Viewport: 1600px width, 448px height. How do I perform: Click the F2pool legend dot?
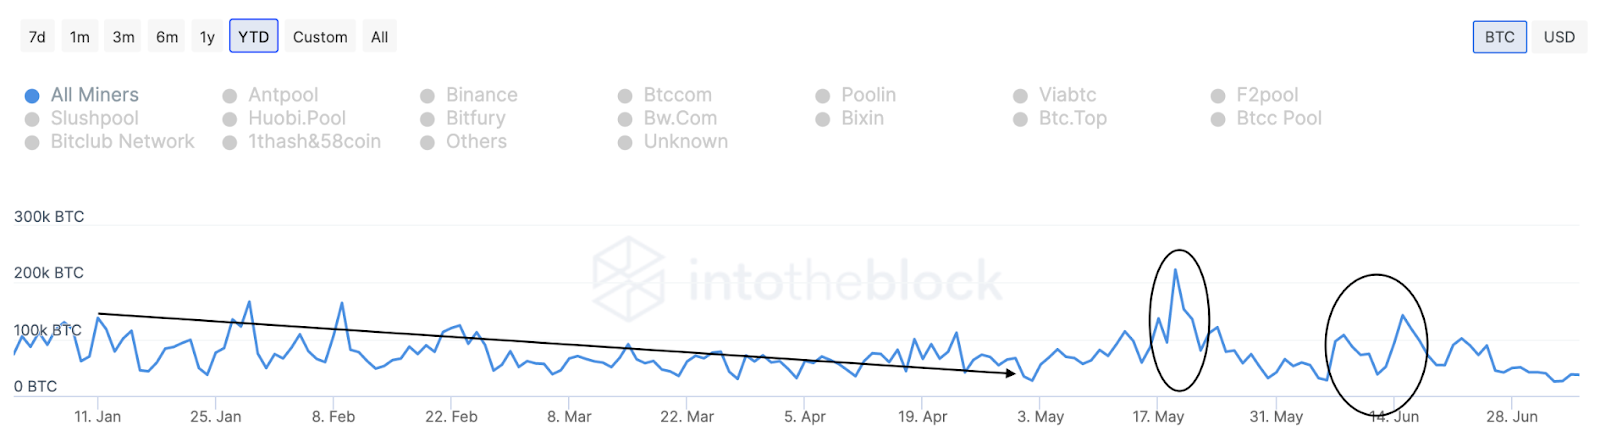(1218, 96)
